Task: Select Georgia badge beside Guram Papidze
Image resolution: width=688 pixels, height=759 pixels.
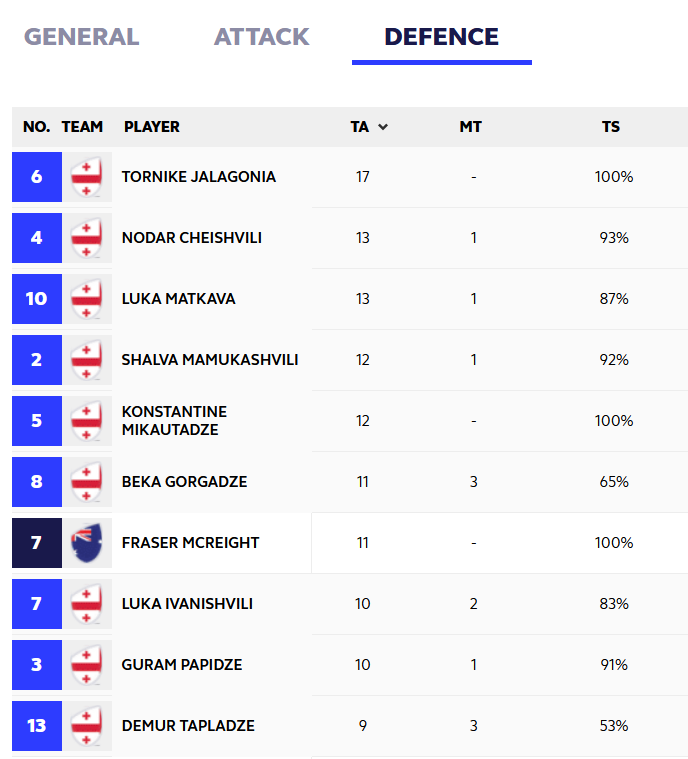Action: 87,665
